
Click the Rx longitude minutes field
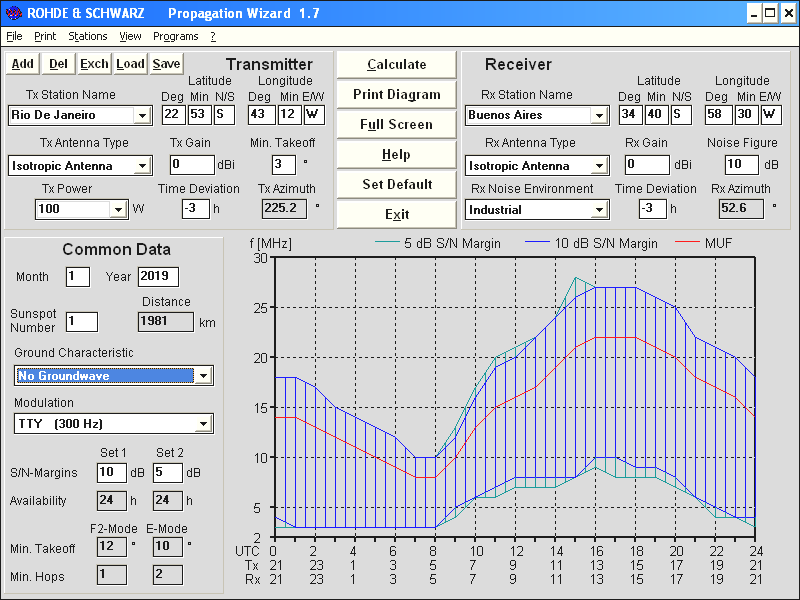point(746,115)
